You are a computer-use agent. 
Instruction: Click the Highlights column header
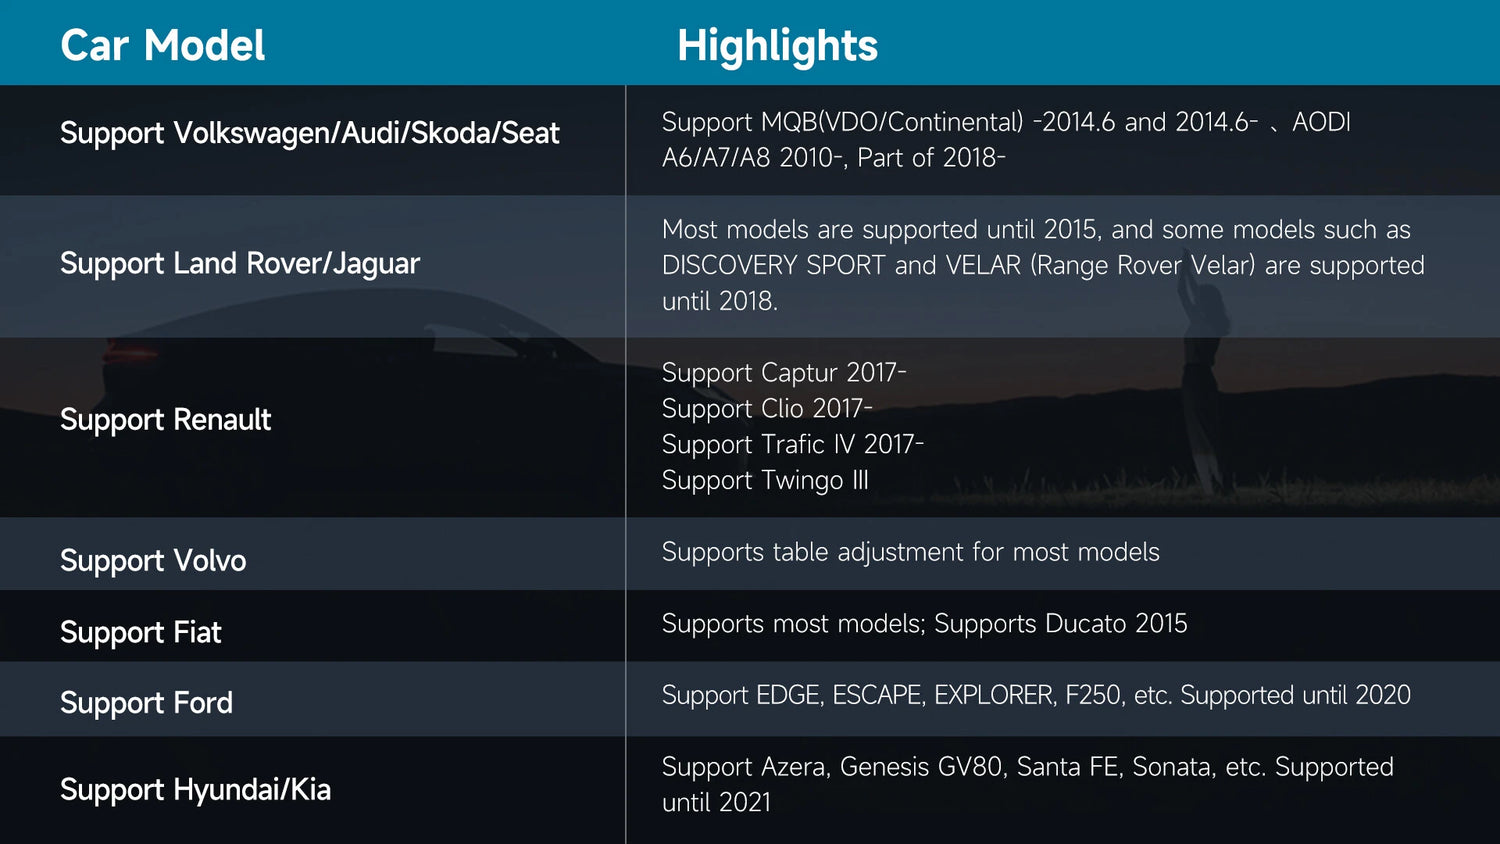click(x=777, y=45)
